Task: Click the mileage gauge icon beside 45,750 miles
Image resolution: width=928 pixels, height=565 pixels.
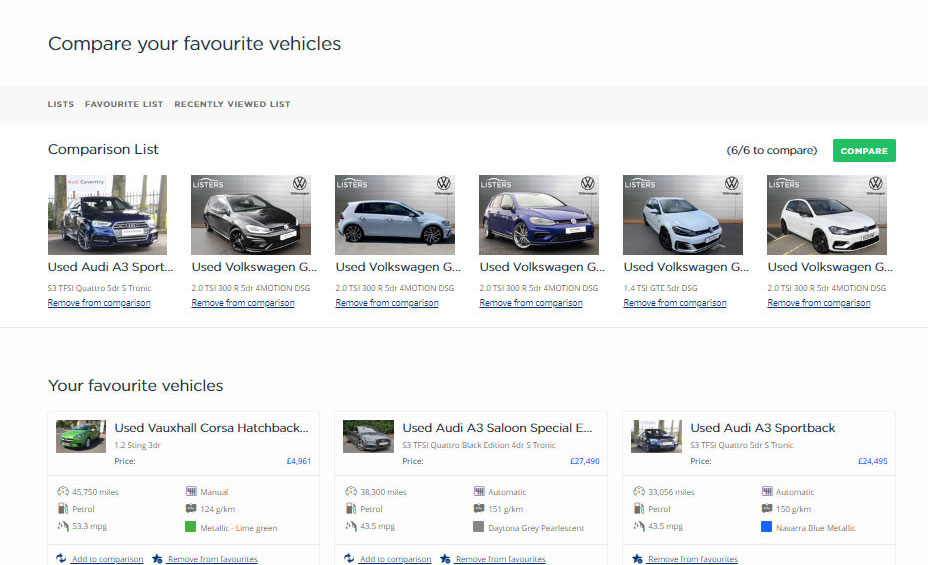Action: point(63,491)
